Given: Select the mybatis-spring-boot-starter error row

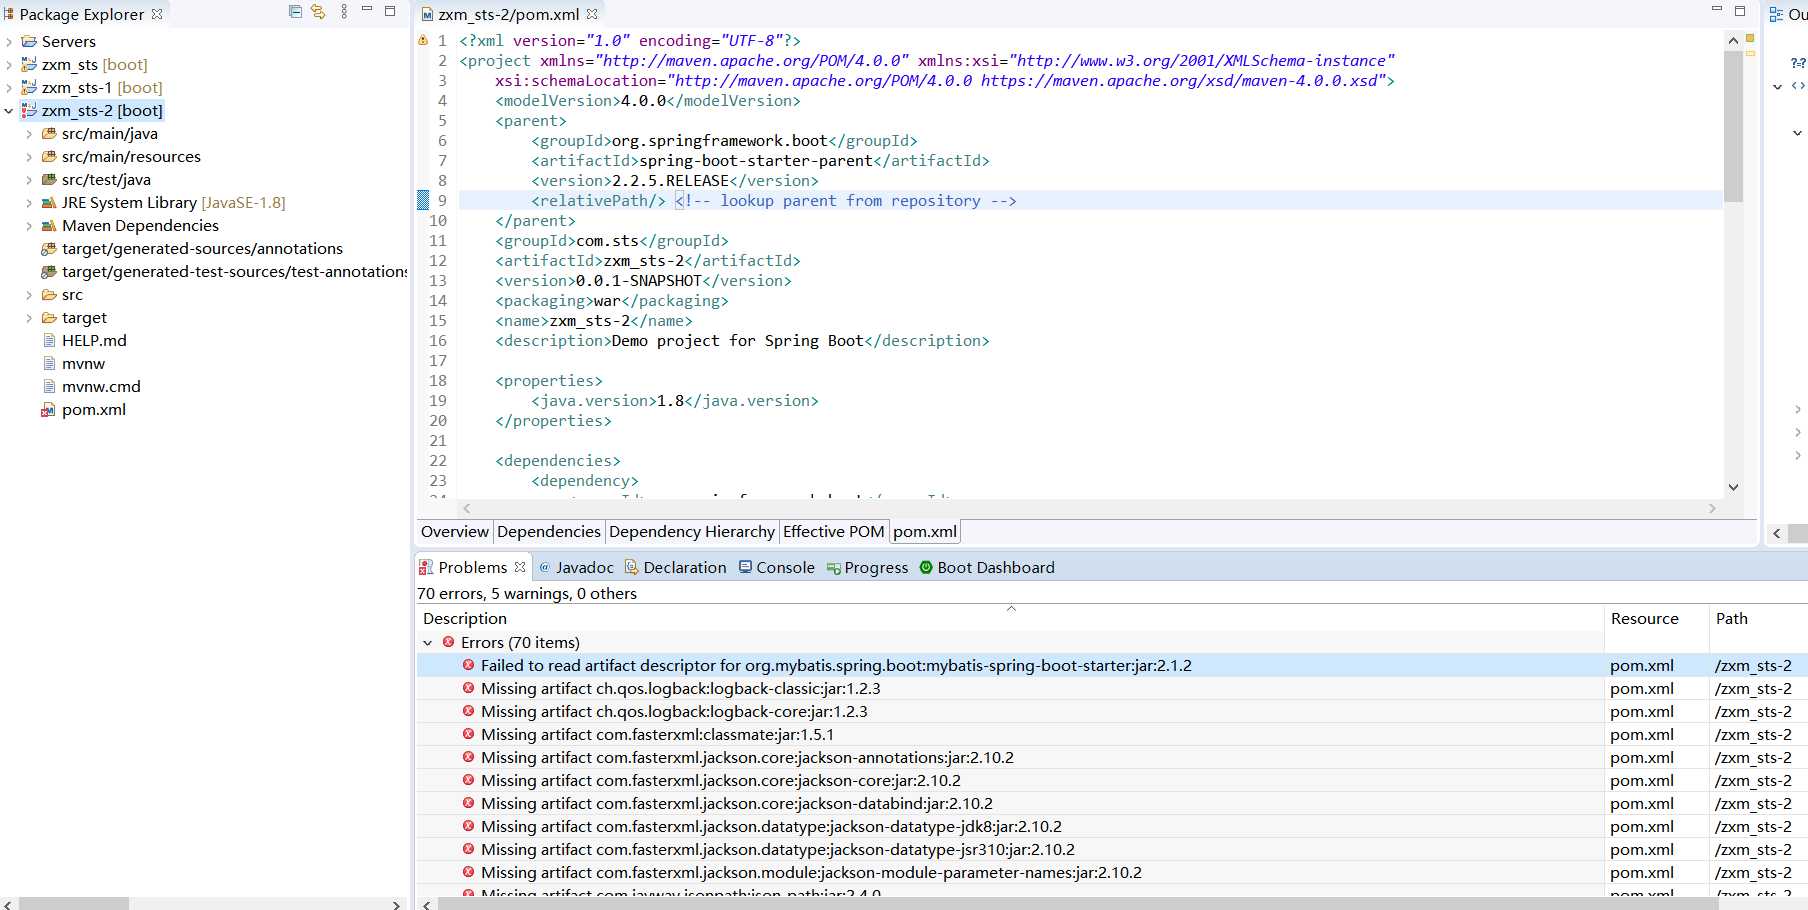Looking at the screenshot, I should pyautogui.click(x=1112, y=666).
